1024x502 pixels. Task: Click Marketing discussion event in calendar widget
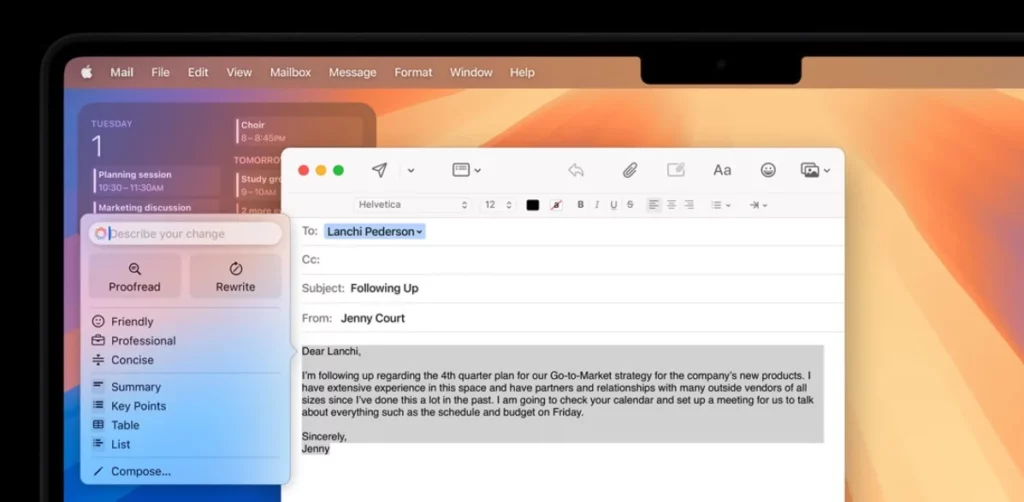coord(157,208)
